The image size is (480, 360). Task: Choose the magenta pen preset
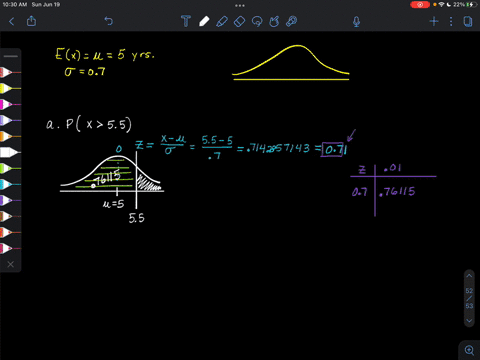[10, 104]
